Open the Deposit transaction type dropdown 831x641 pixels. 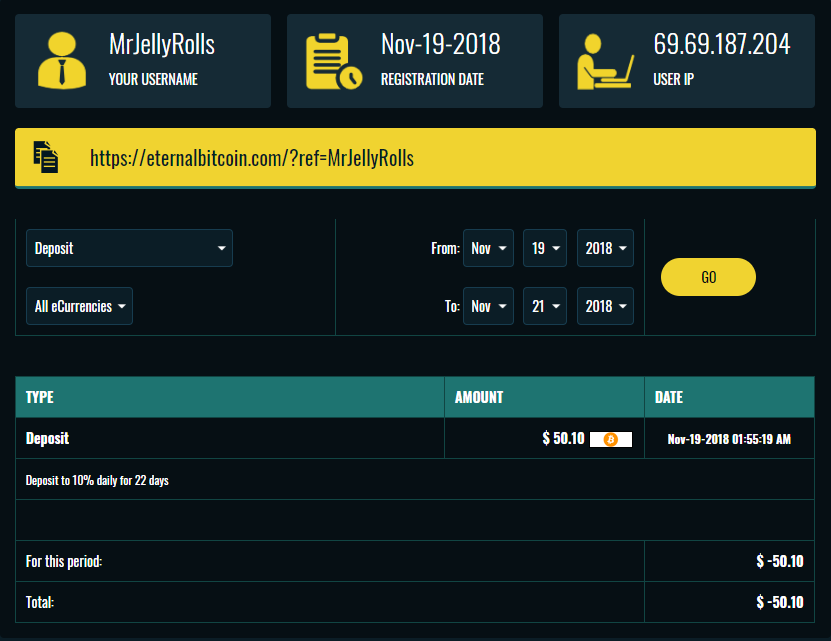click(x=129, y=248)
